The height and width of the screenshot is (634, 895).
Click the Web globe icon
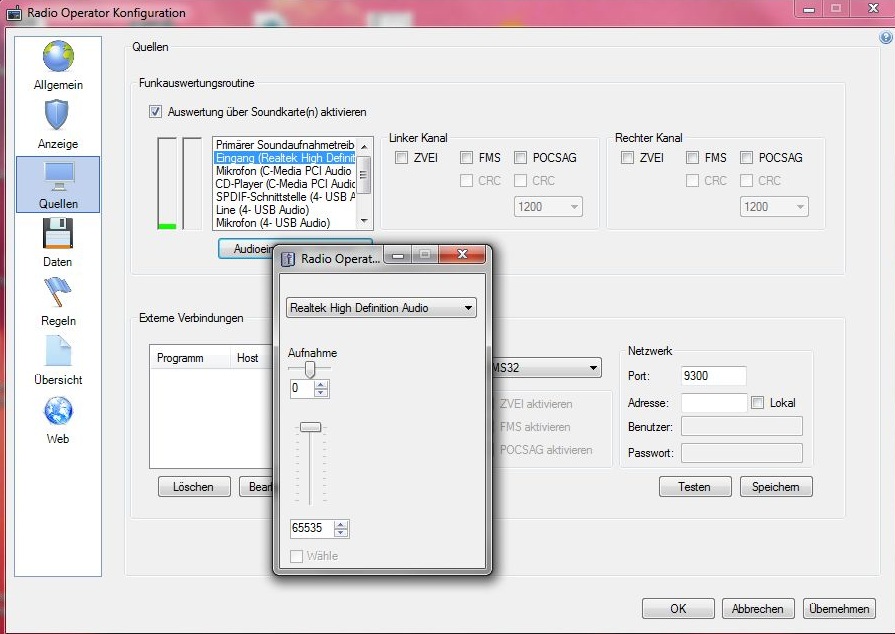pyautogui.click(x=58, y=410)
